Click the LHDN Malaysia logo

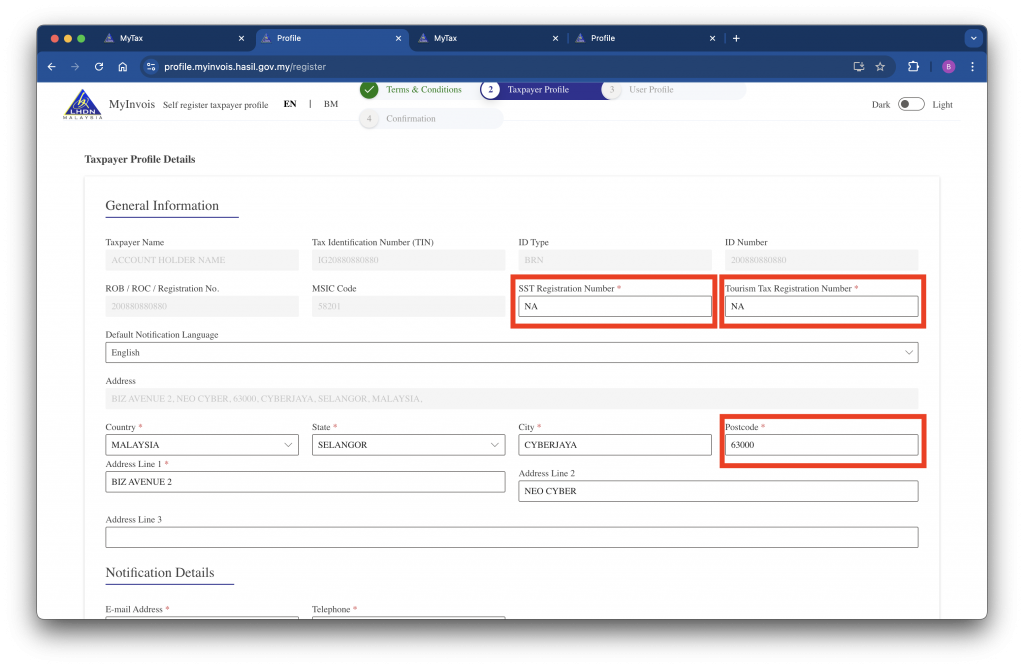click(x=84, y=104)
